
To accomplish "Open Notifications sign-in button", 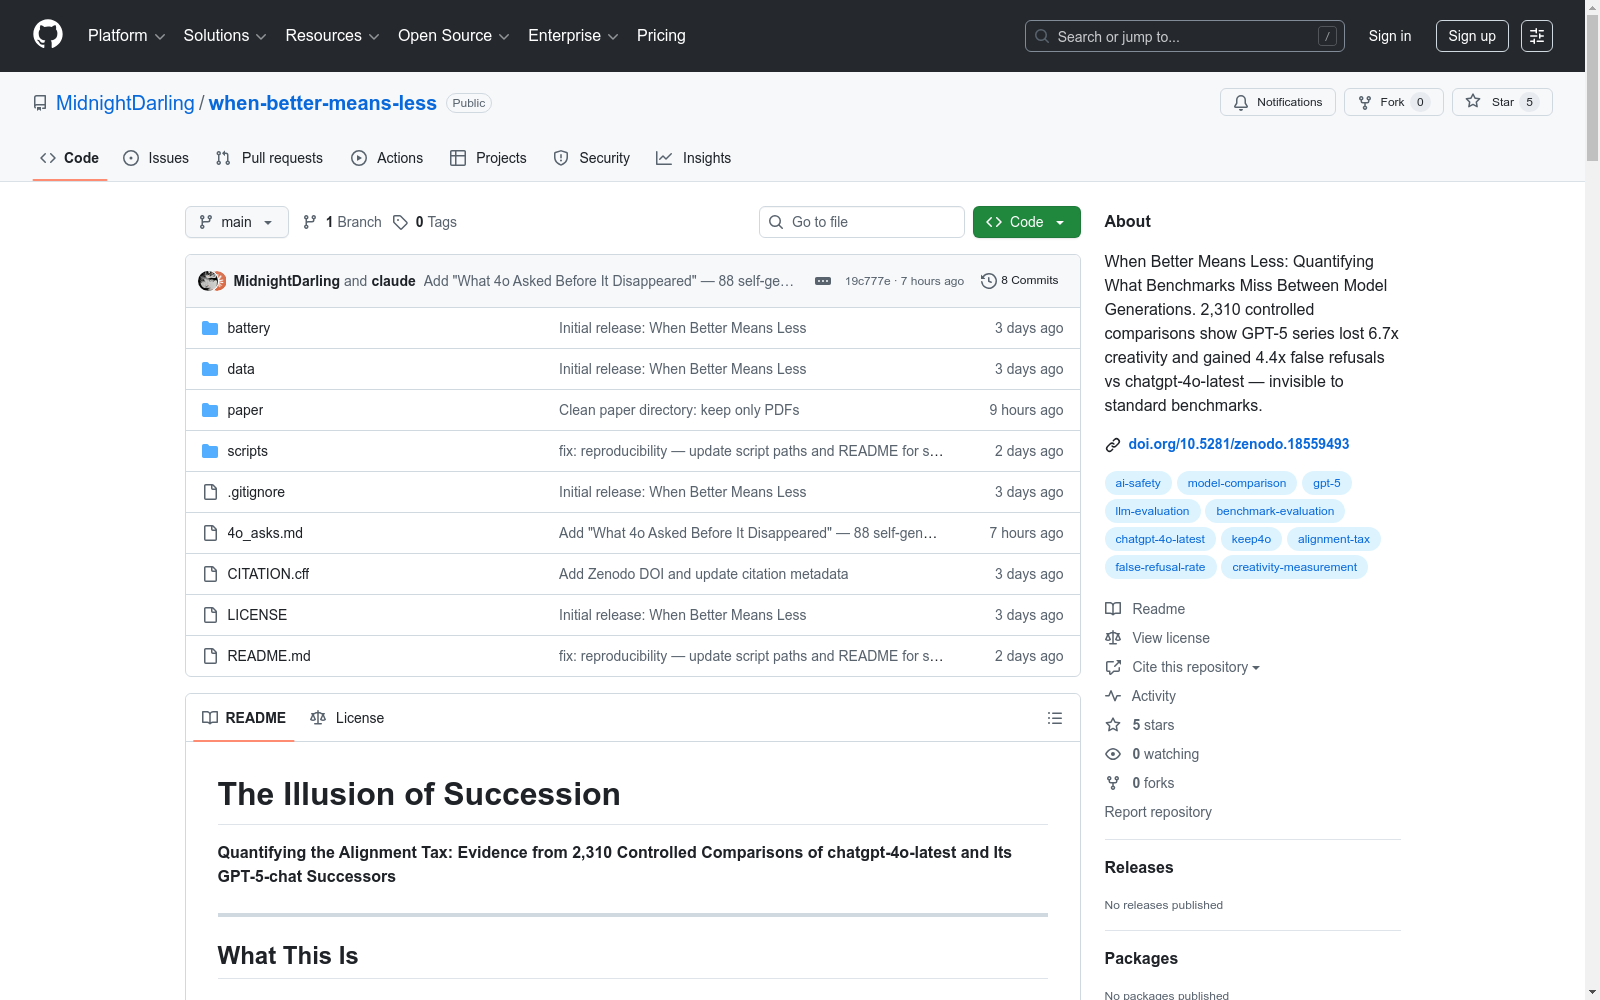I will pyautogui.click(x=1278, y=102).
